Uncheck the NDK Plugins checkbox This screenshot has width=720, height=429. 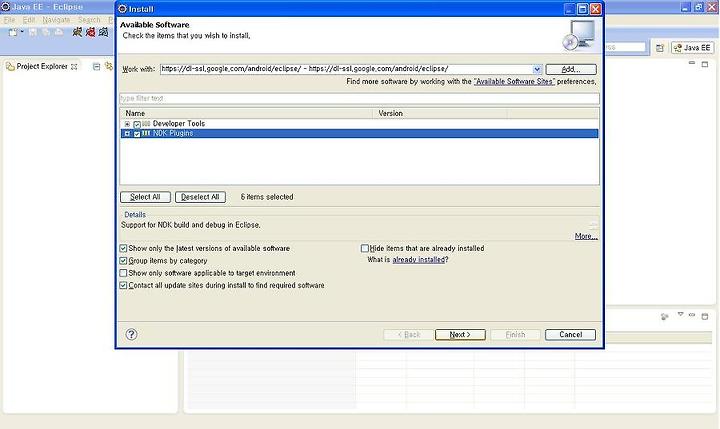(x=137, y=134)
